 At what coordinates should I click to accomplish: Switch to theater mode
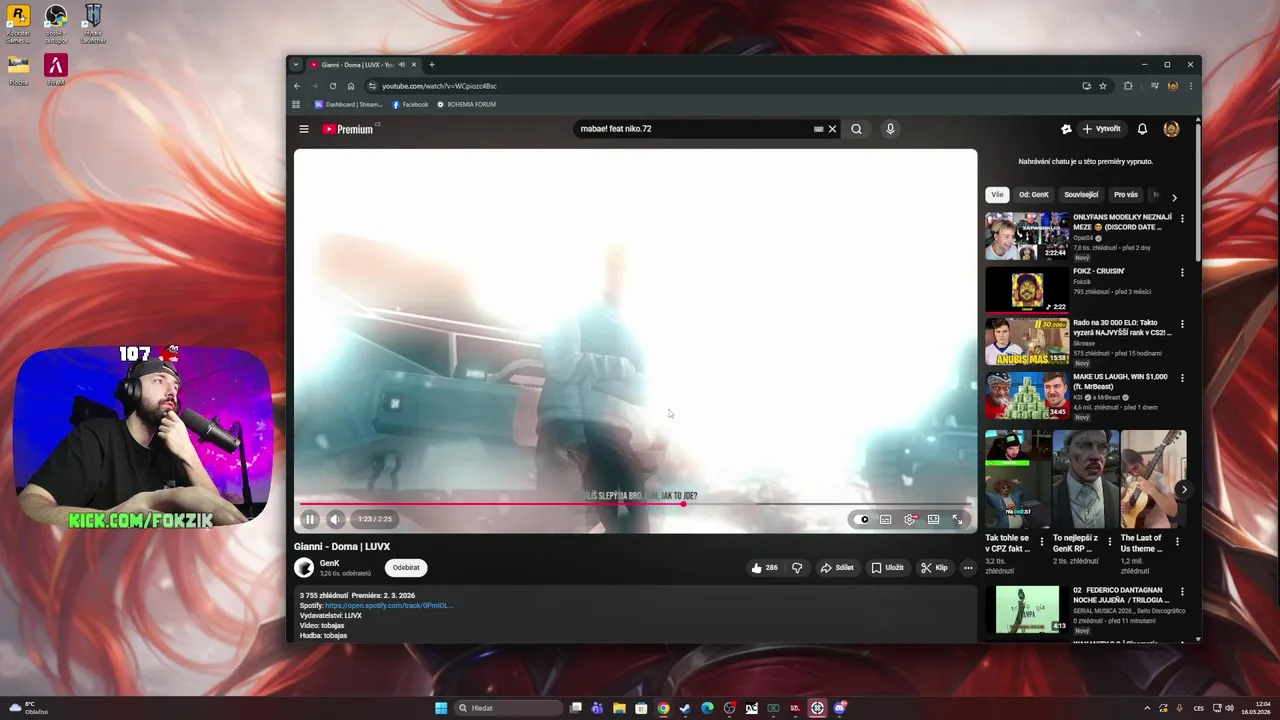pyautogui.click(x=933, y=519)
